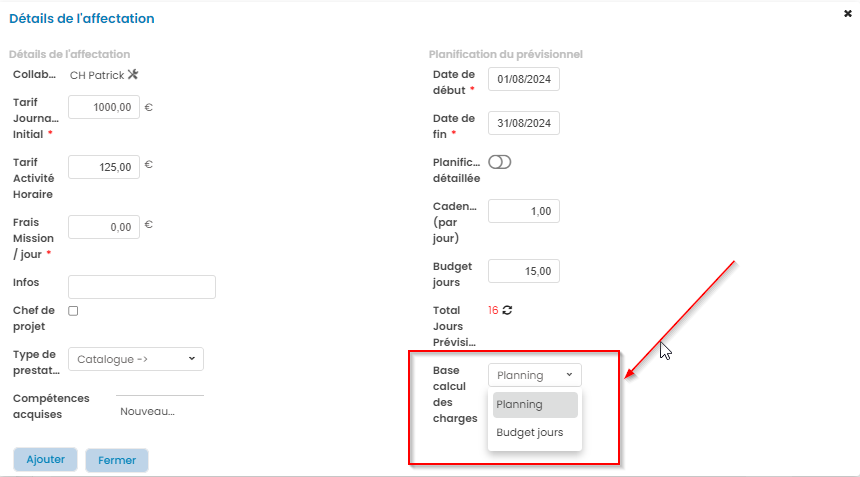Click into the Infos text field
860x477 pixels.
[142, 287]
